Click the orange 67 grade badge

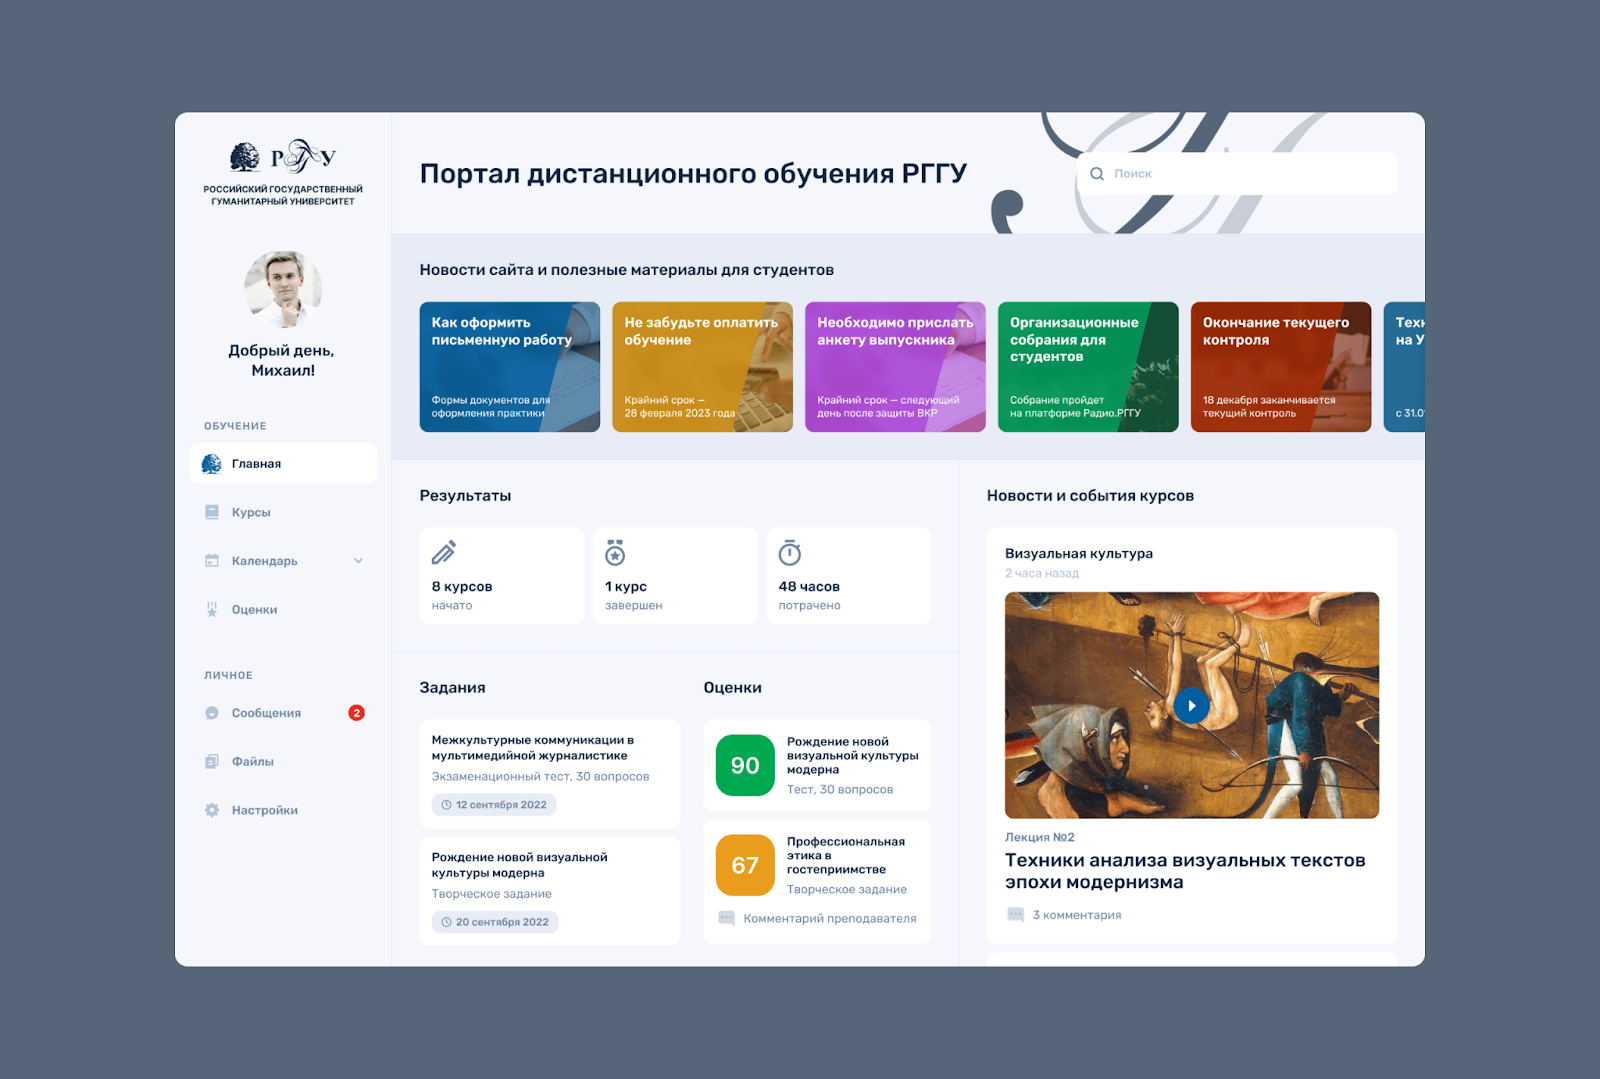(745, 865)
